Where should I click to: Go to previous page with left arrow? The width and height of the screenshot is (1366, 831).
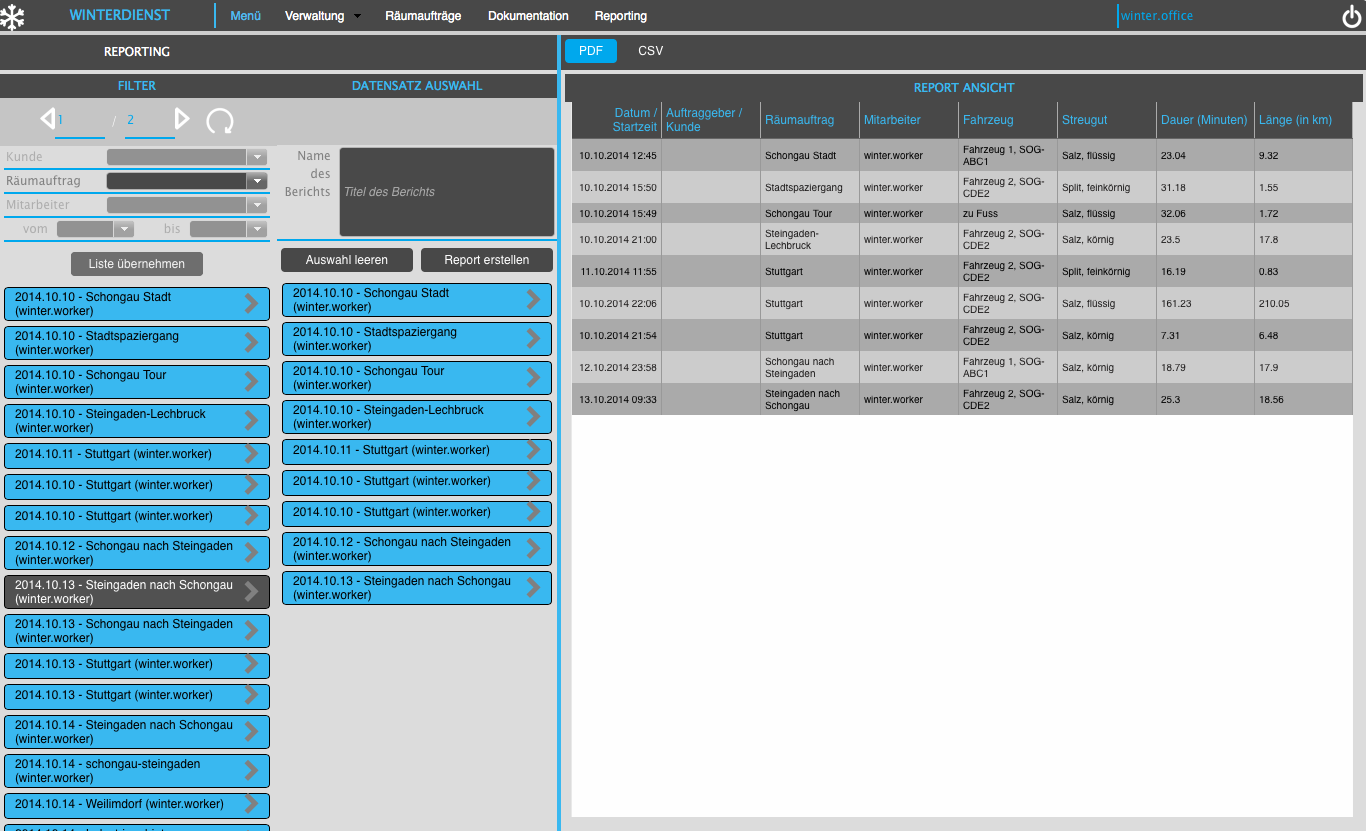click(47, 120)
